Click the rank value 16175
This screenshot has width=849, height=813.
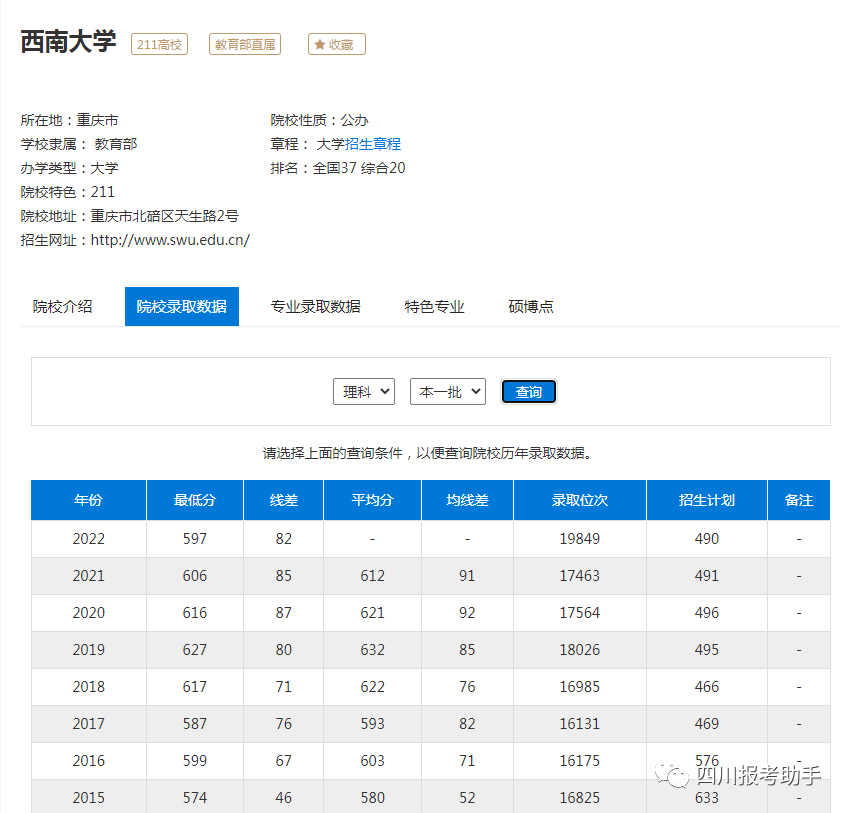[580, 760]
